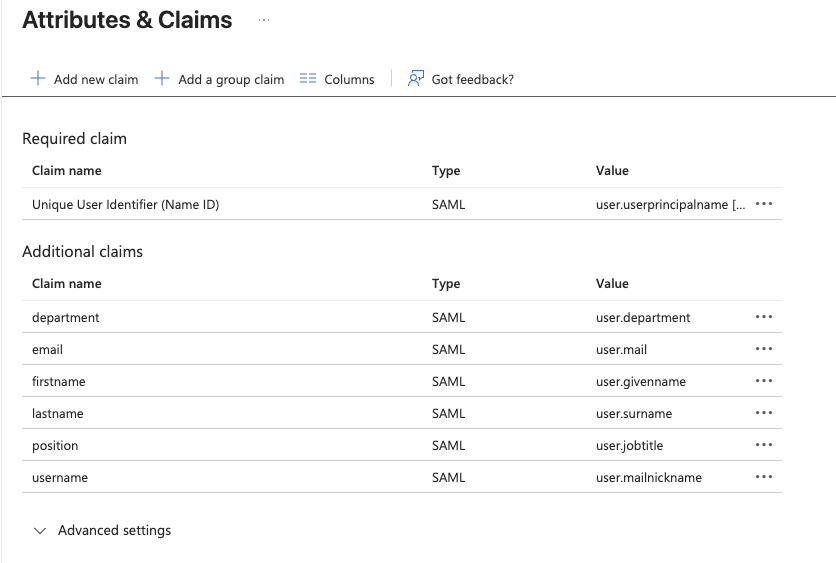Open ellipsis menu for username claim
Viewport: 836px width, 563px height.
[764, 477]
